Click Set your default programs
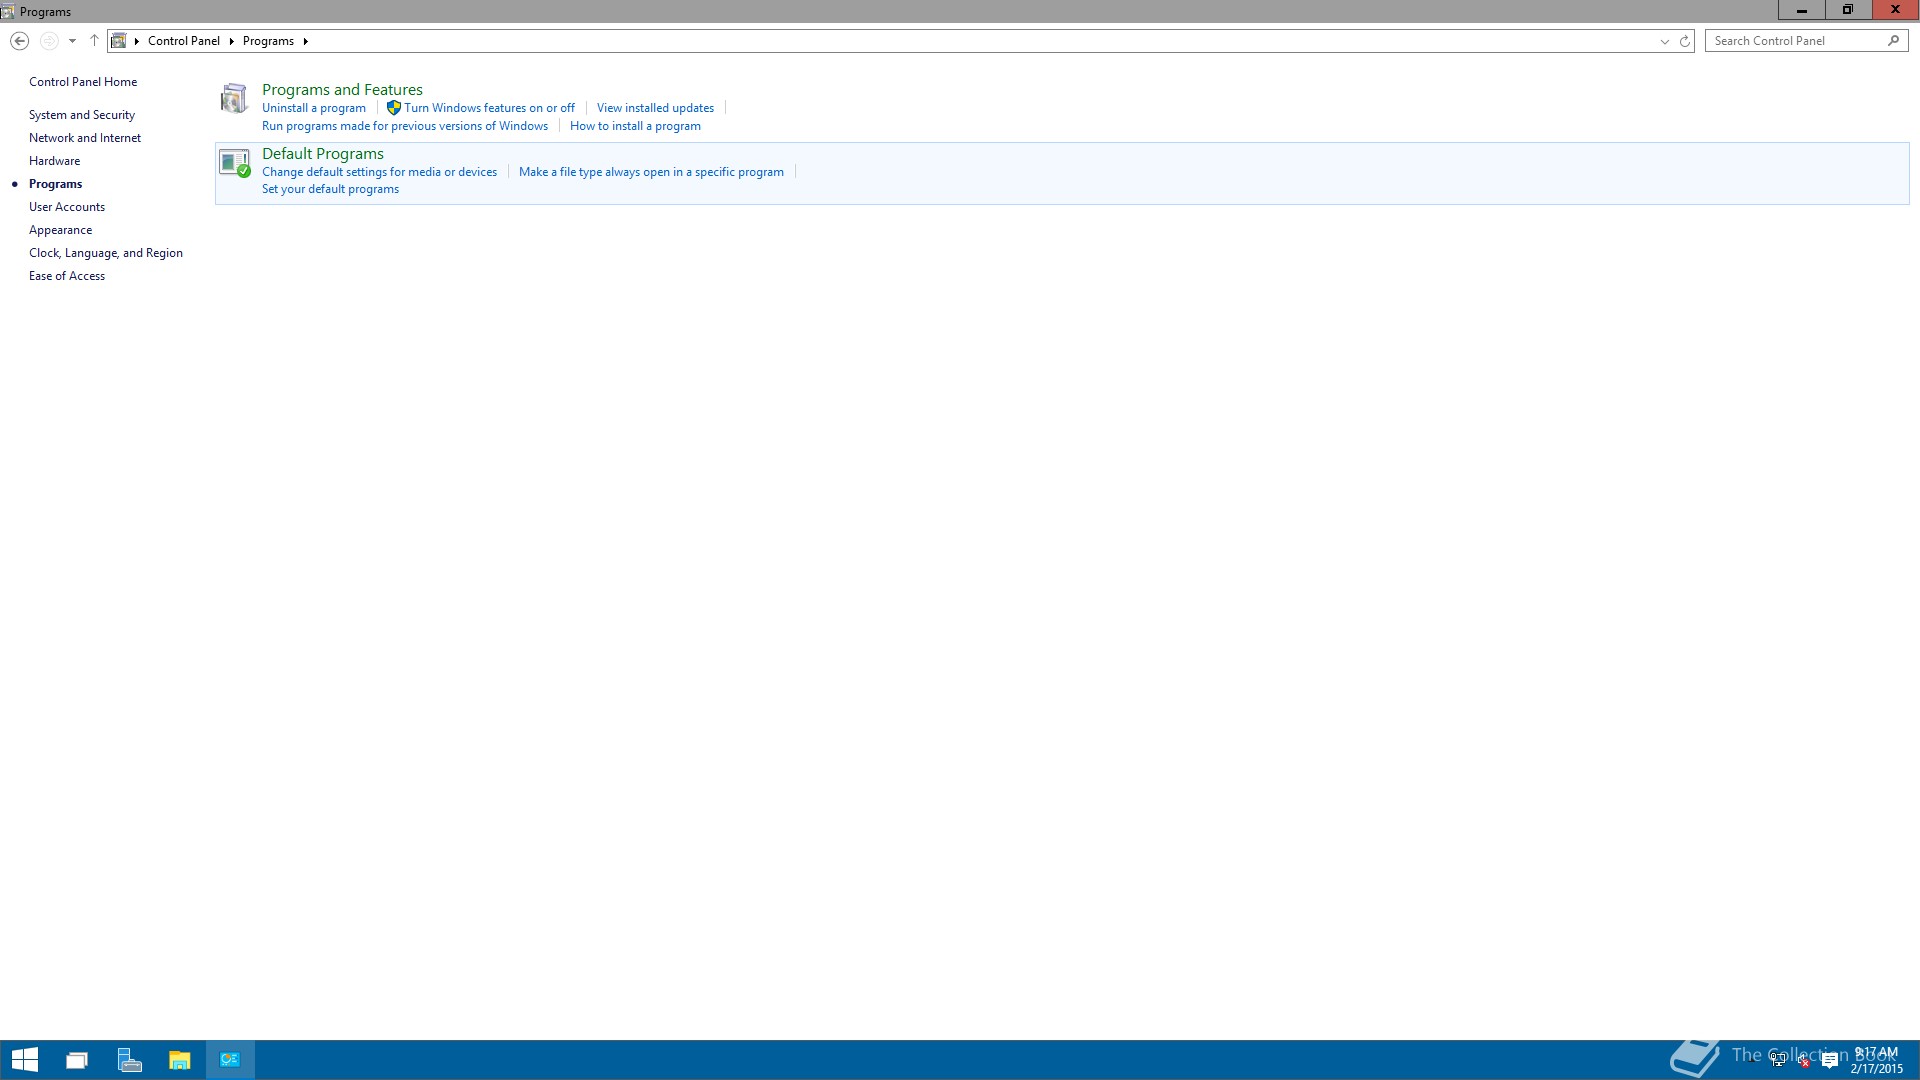The height and width of the screenshot is (1080, 1920). [330, 189]
